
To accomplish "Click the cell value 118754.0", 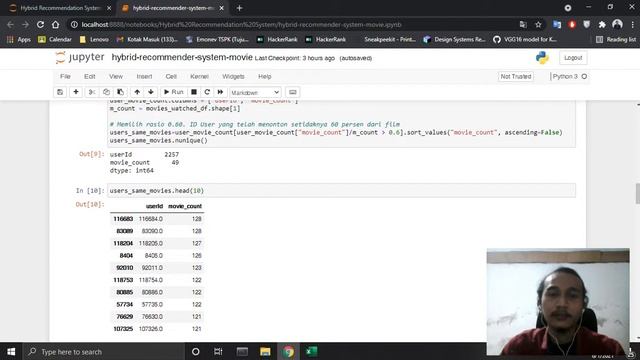I will [151, 280].
